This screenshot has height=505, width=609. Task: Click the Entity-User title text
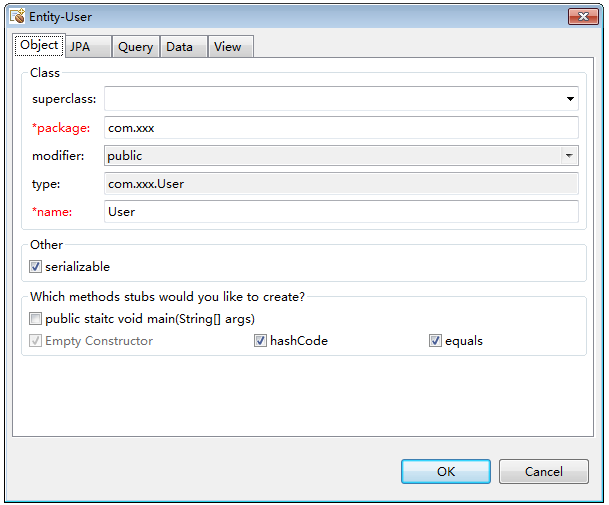click(x=61, y=17)
